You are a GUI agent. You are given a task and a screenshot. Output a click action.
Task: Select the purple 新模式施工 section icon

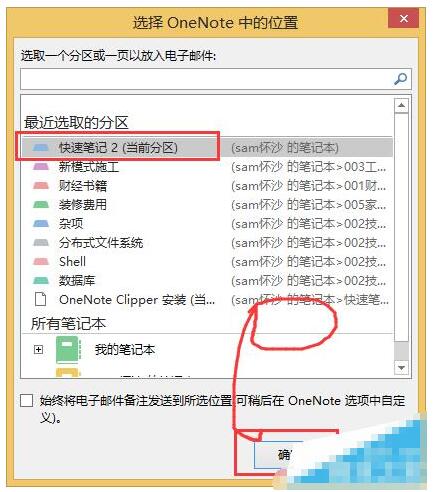[x=41, y=166]
